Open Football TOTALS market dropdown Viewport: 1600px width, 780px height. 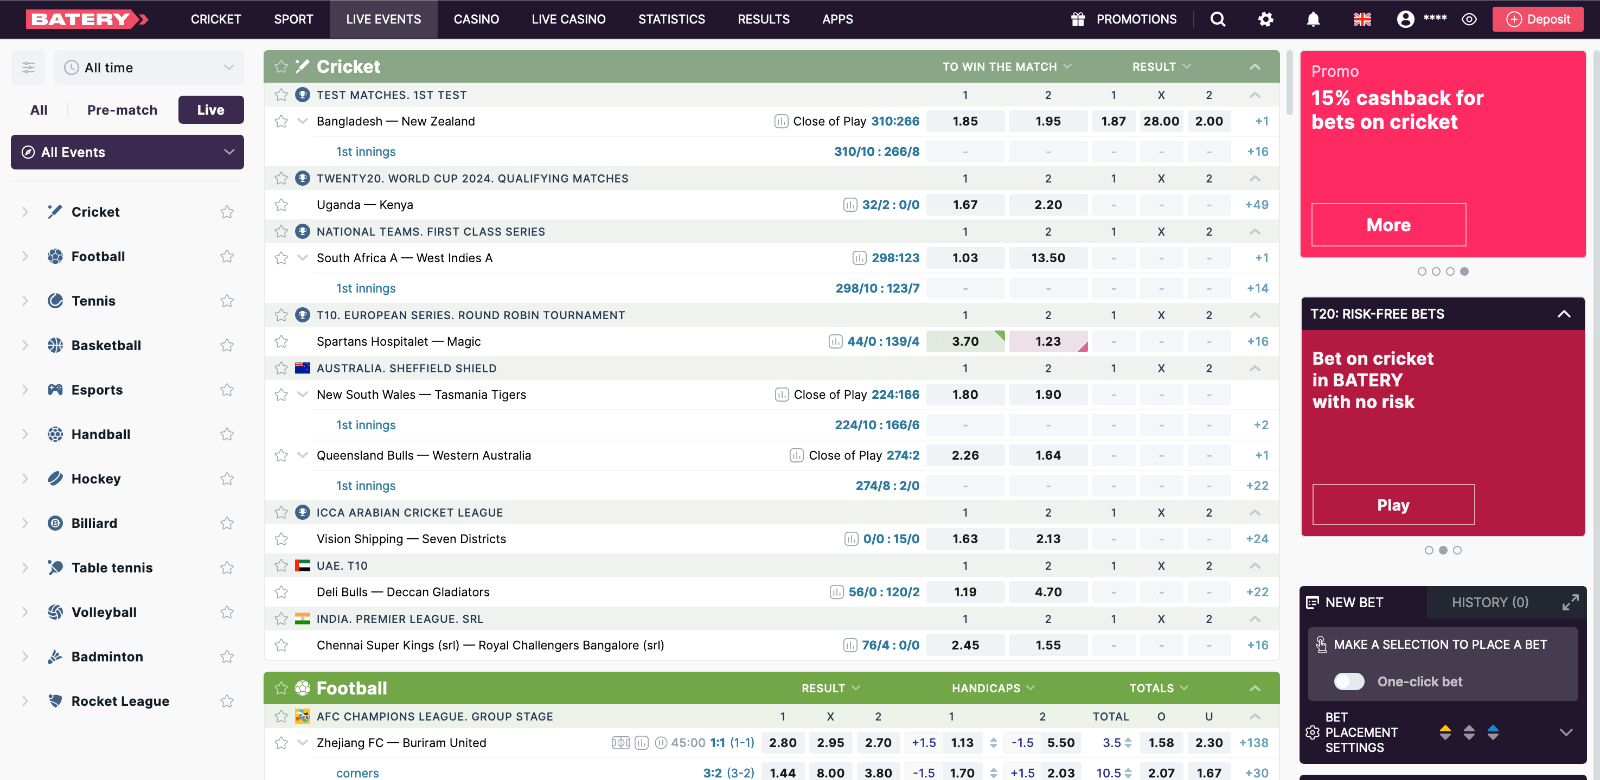(x=1159, y=688)
